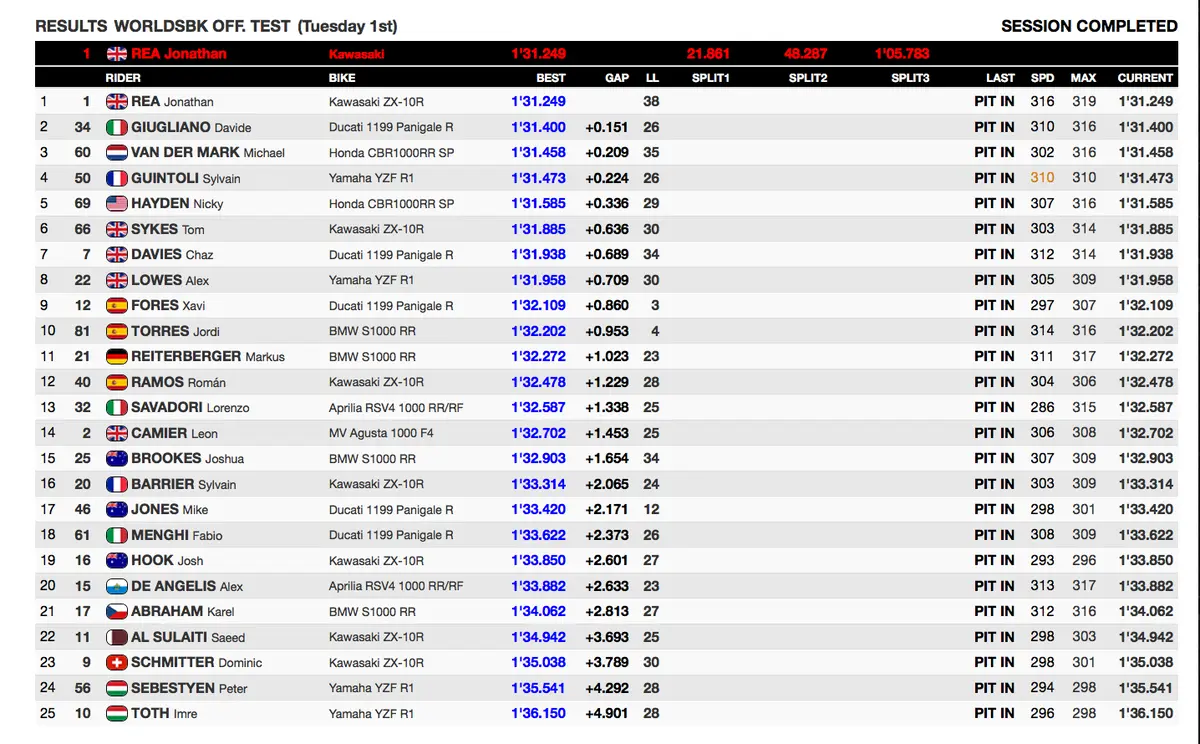
Task: Click the GAP column header
Action: 617,78
